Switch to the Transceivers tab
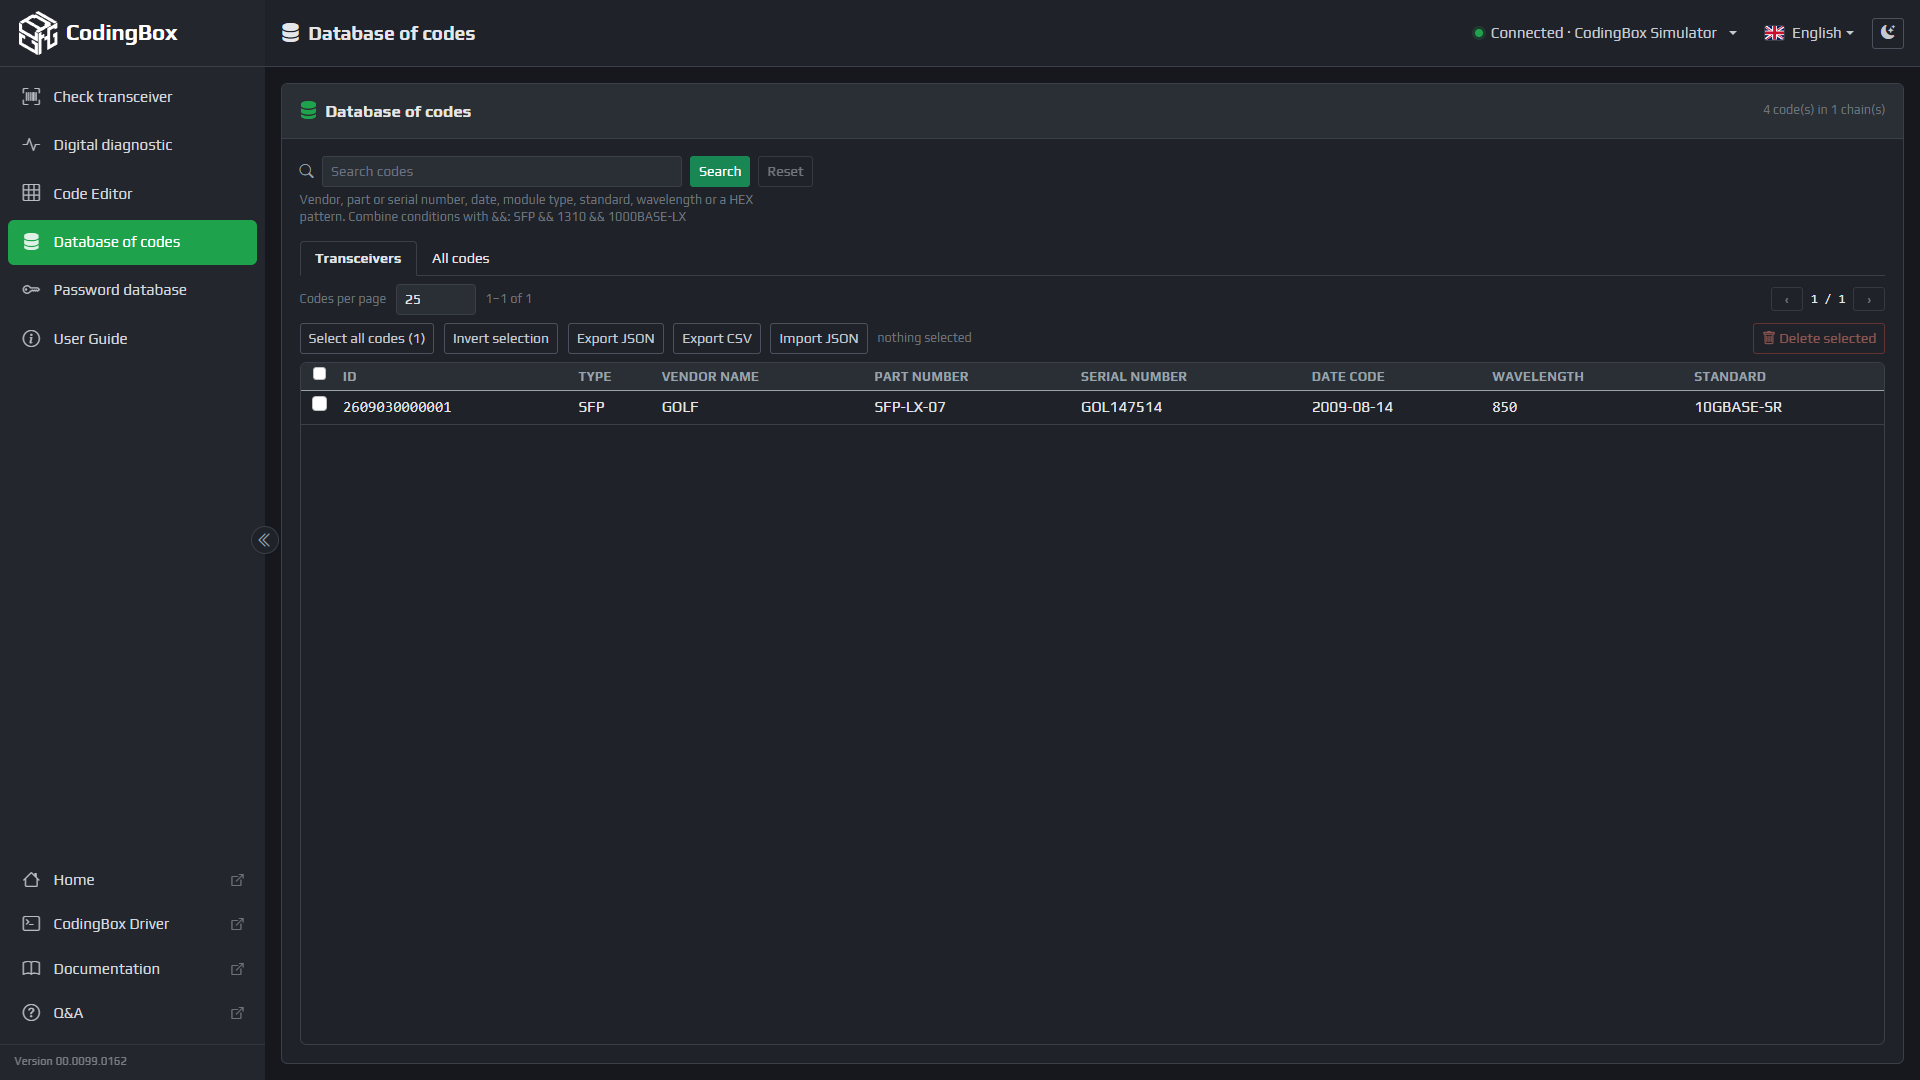 (x=358, y=258)
